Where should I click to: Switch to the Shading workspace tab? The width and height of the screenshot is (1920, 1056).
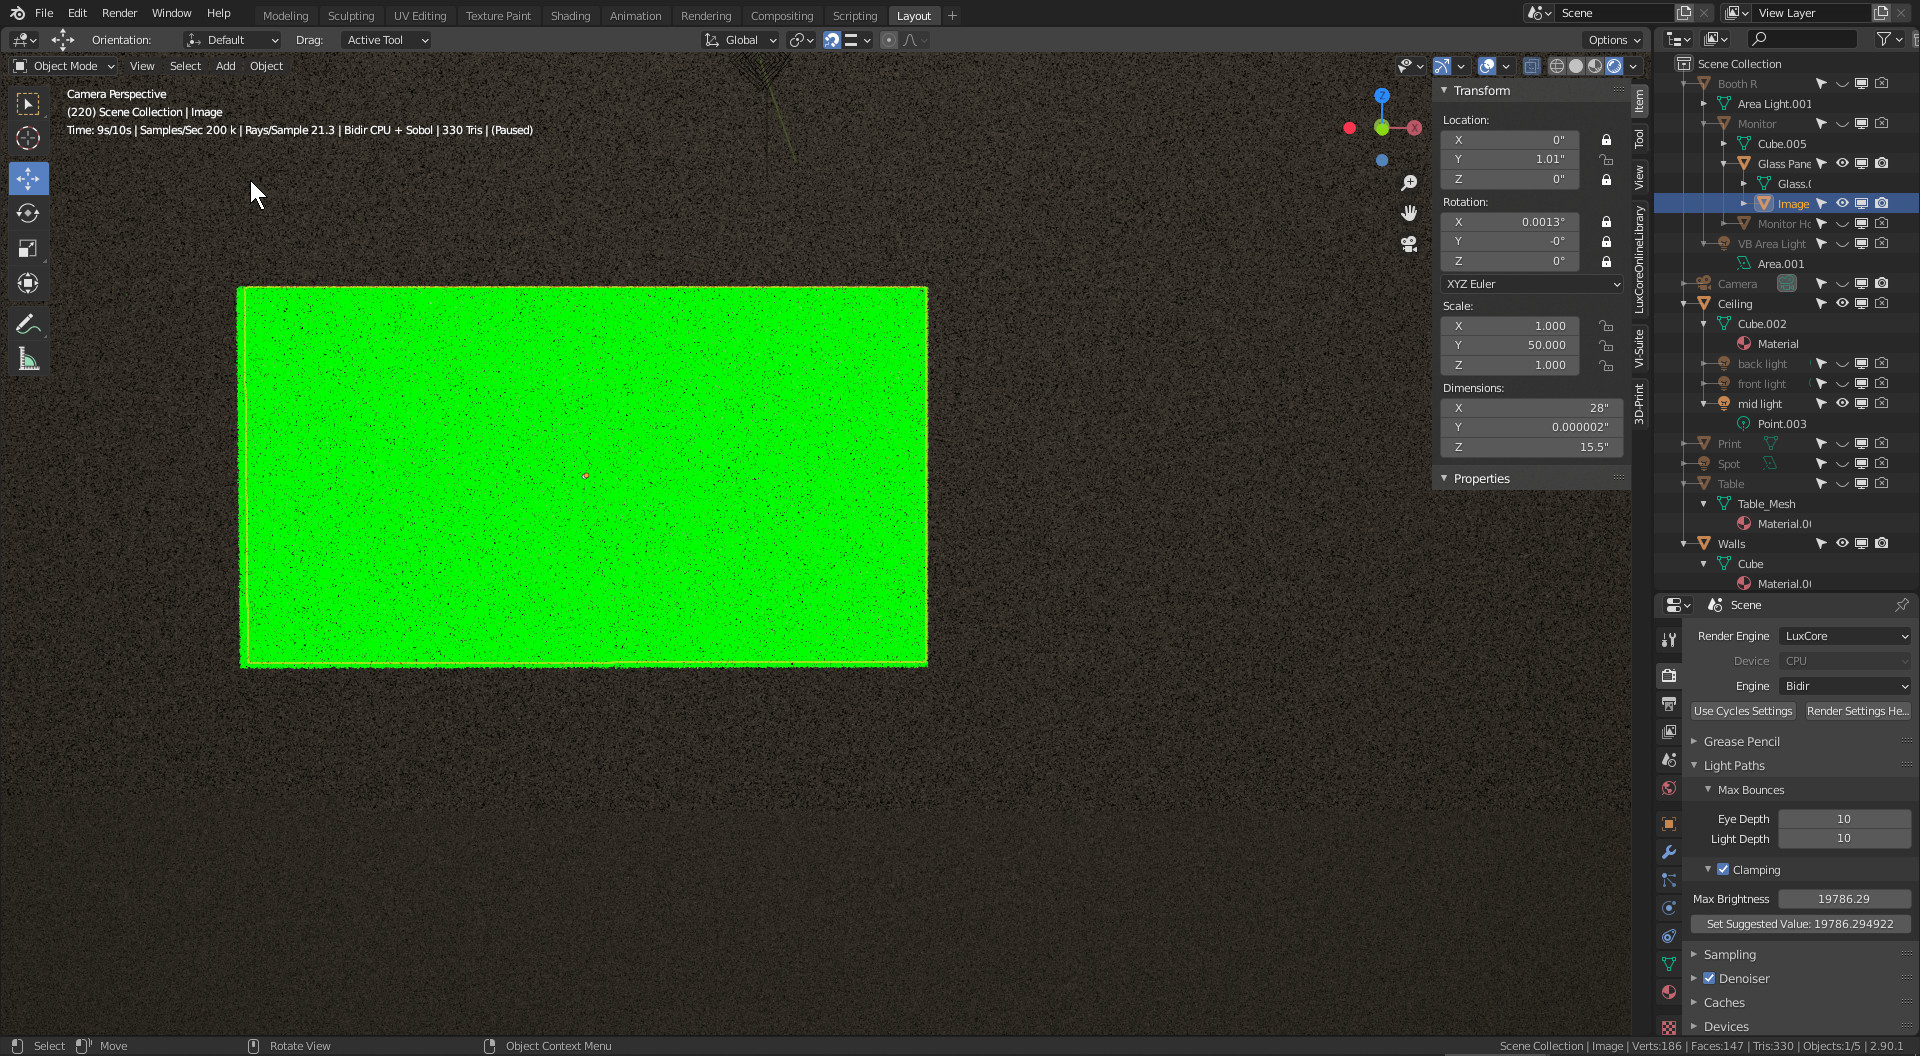tap(570, 16)
